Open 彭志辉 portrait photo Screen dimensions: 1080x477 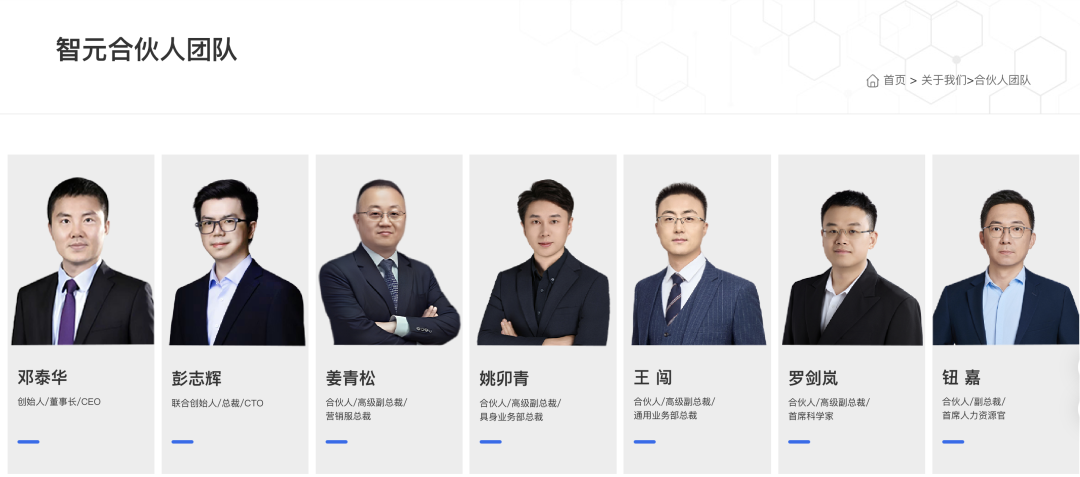click(236, 262)
